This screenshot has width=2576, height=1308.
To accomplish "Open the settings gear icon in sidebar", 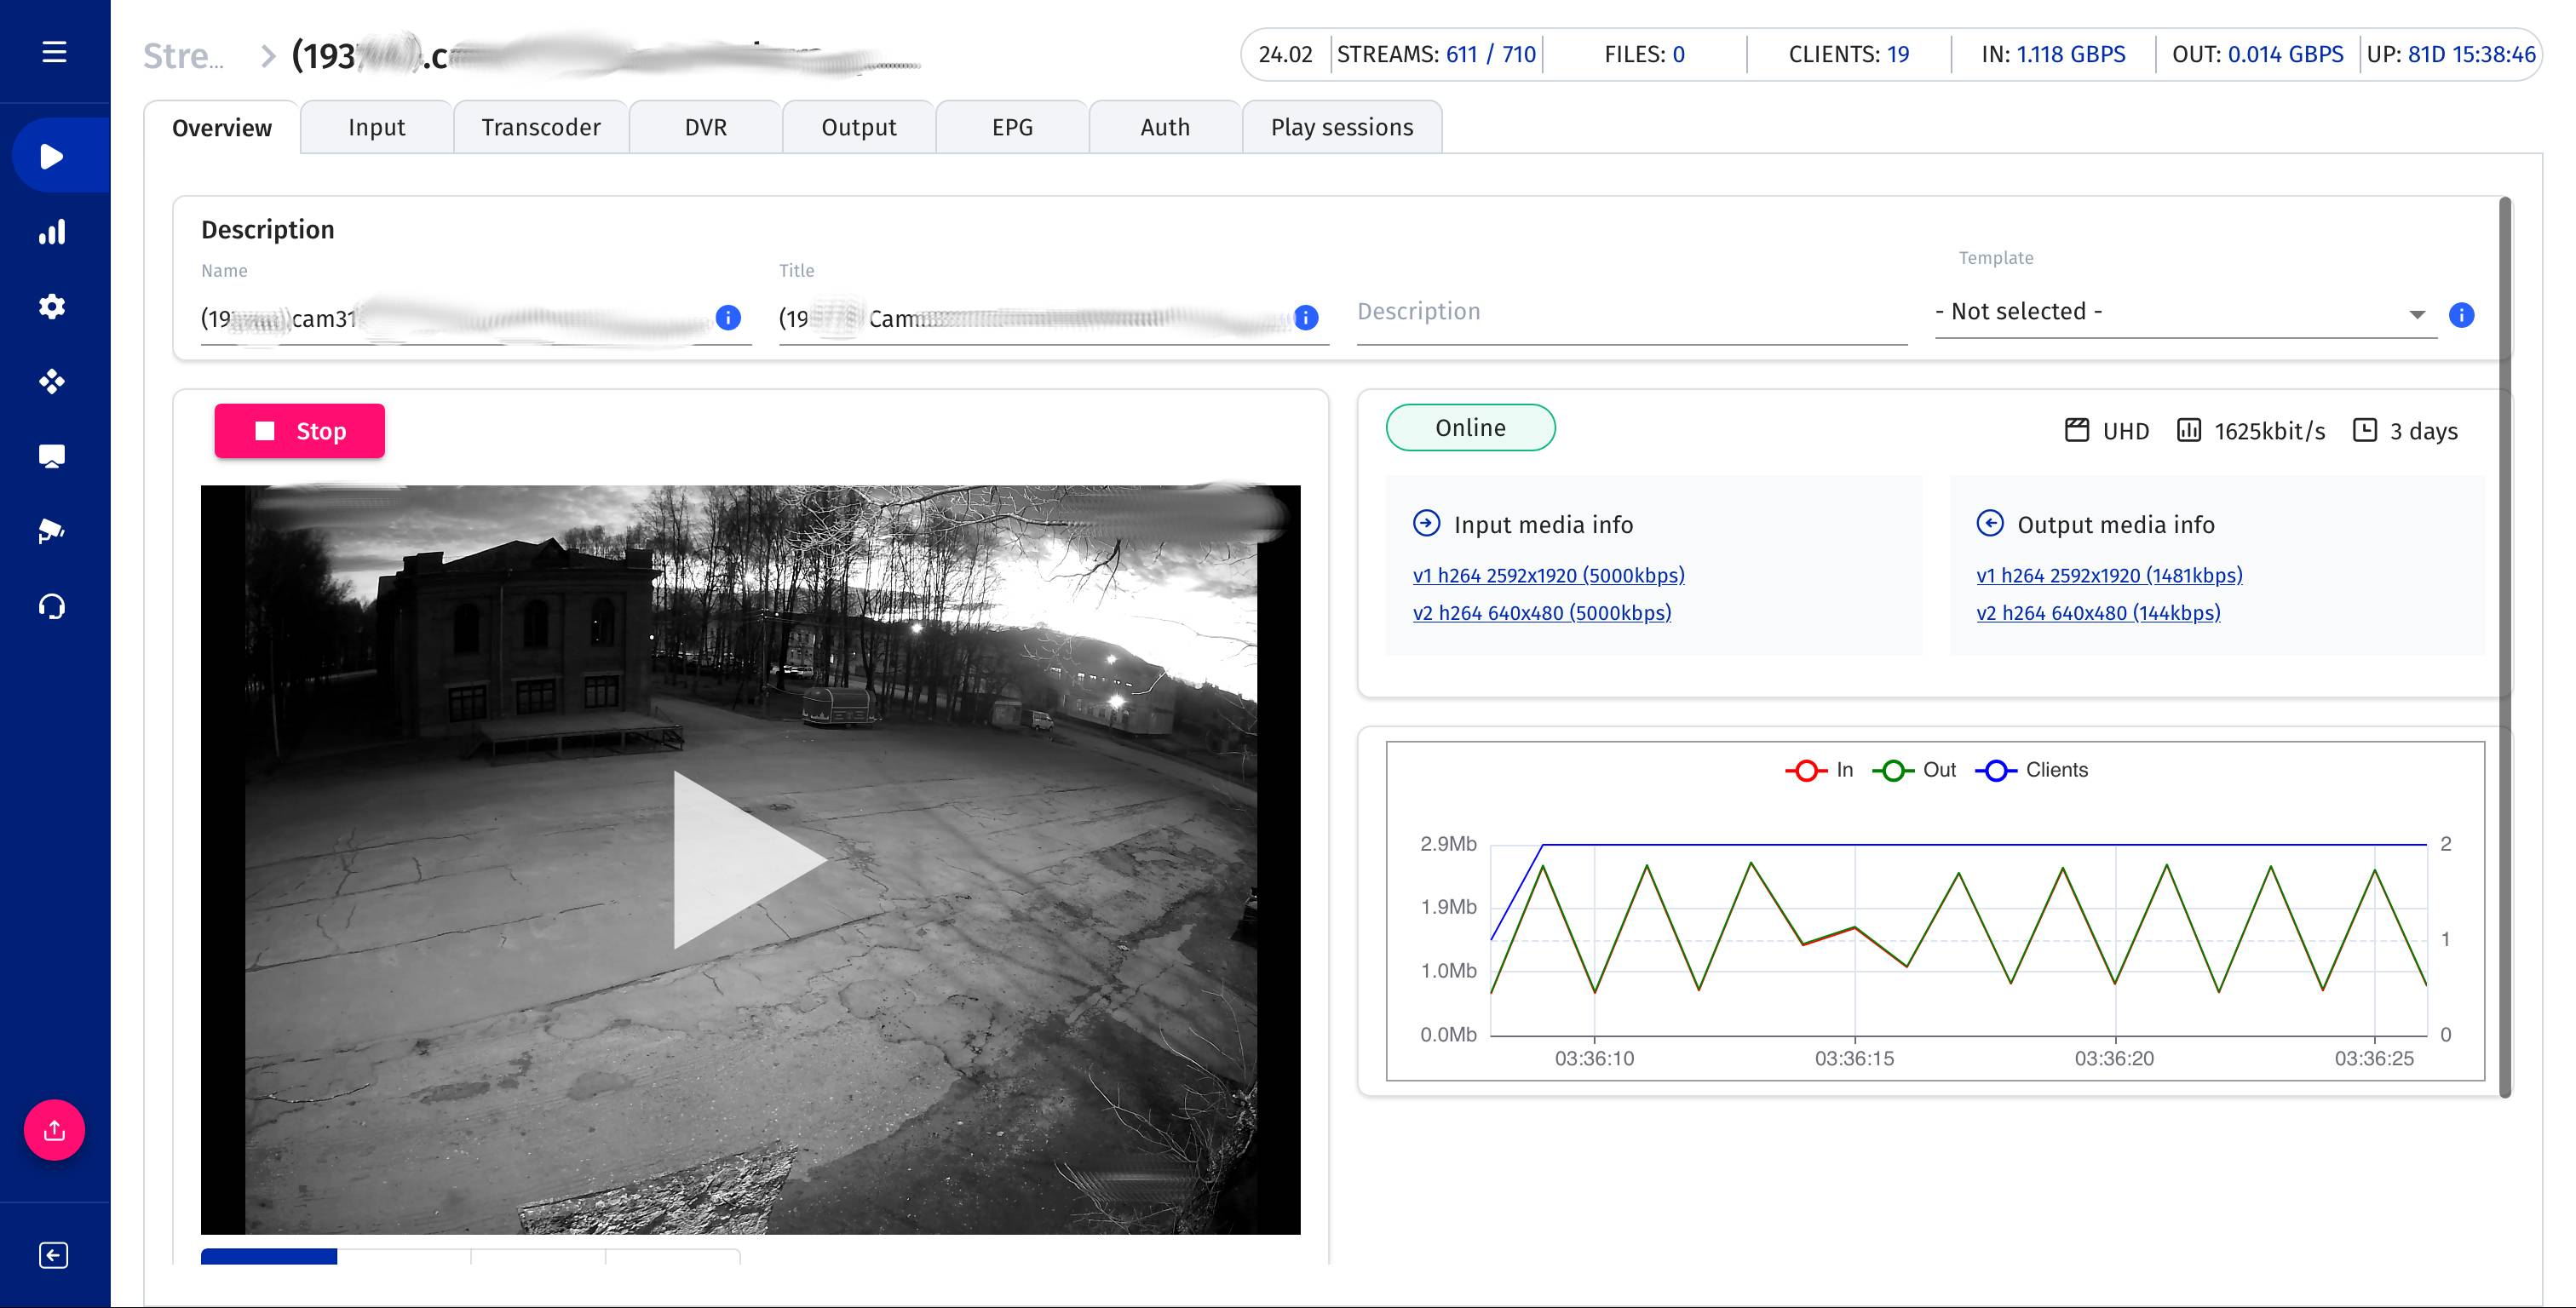I will pos(52,307).
